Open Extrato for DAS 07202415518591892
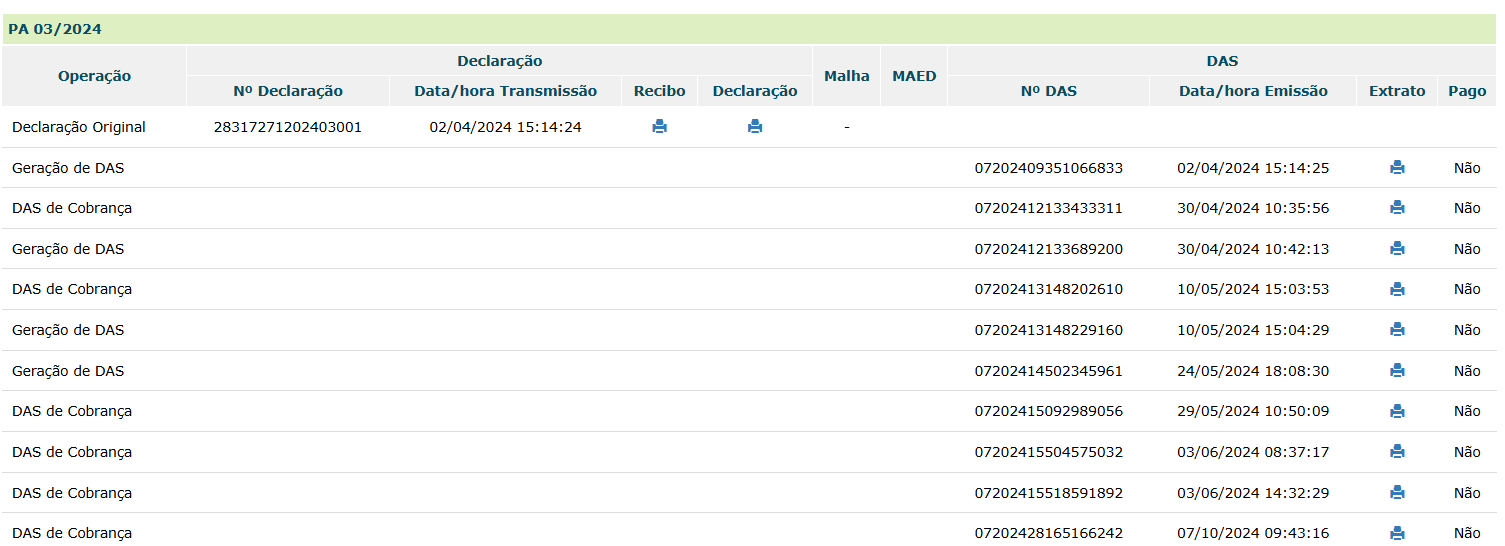 pos(1397,493)
